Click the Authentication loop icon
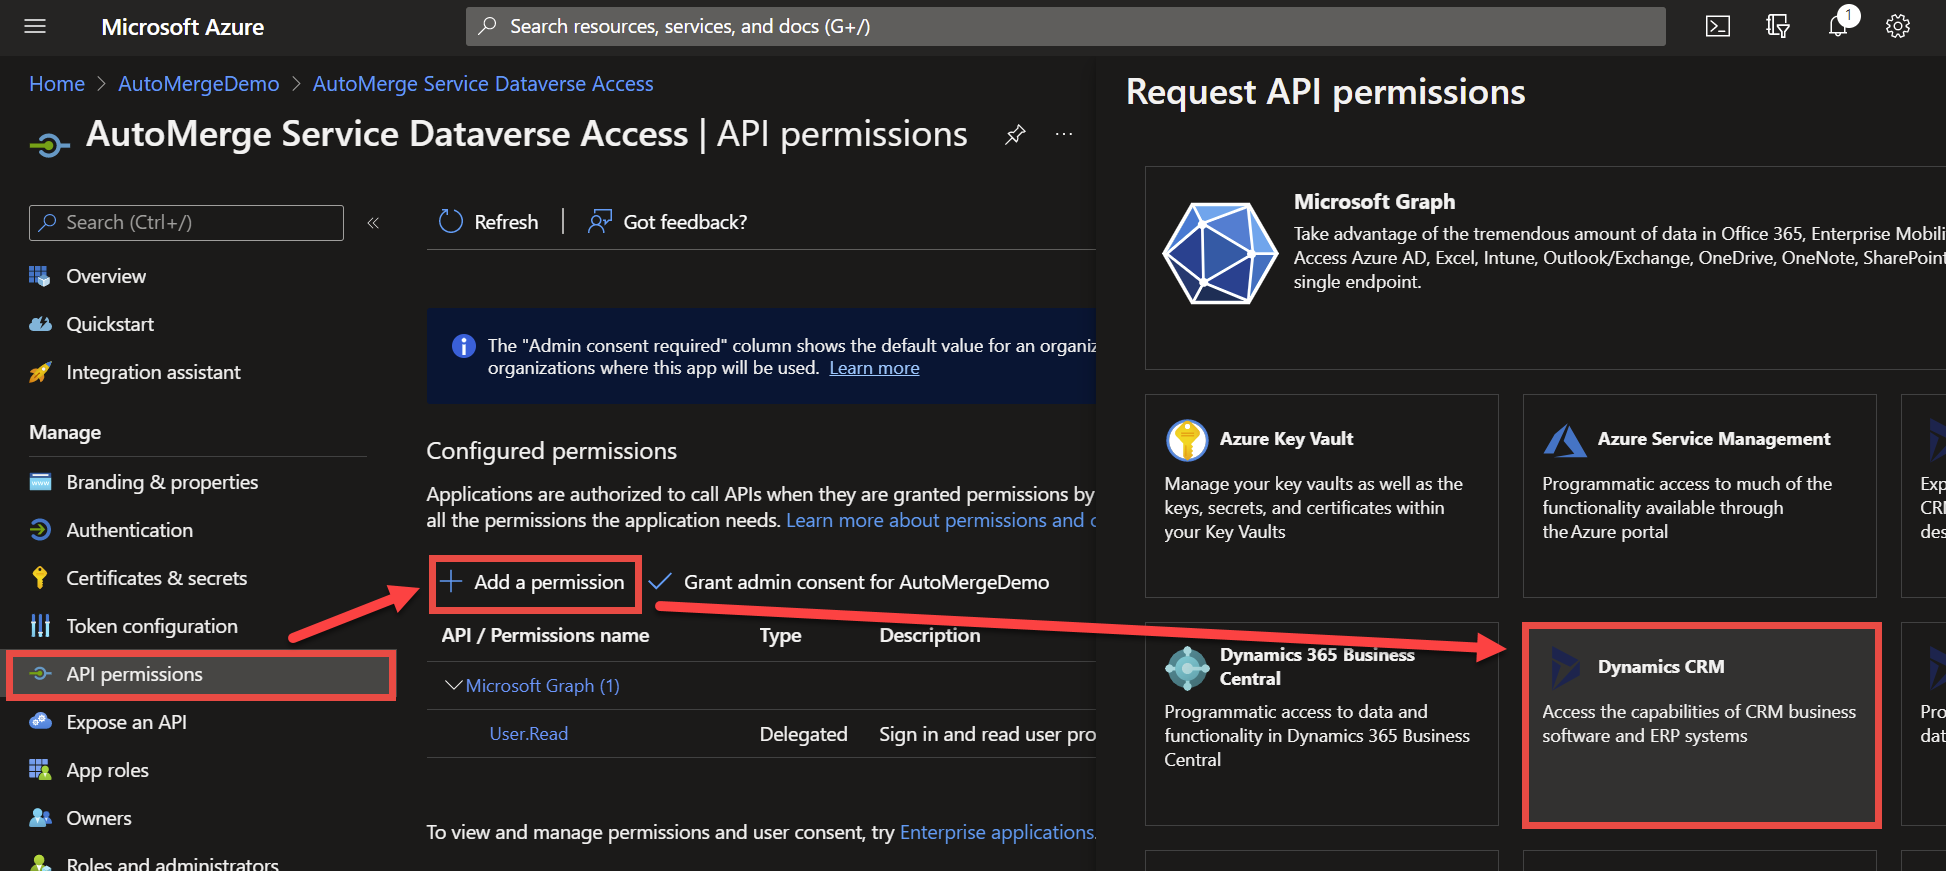Screen dimensions: 1946x871 [x=40, y=530]
